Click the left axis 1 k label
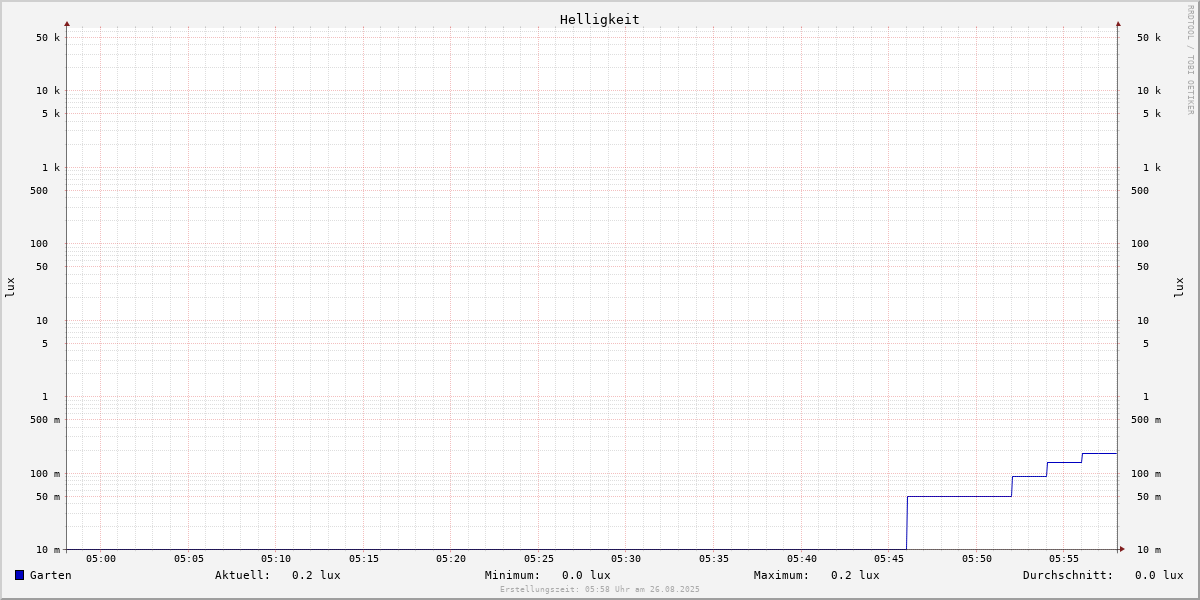1200x600 pixels. [x=51, y=168]
